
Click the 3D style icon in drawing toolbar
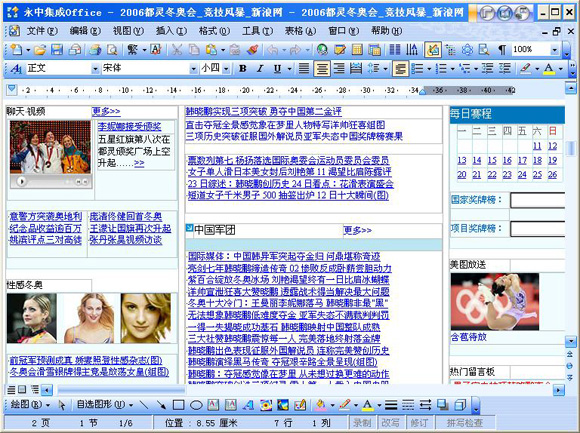460,405
